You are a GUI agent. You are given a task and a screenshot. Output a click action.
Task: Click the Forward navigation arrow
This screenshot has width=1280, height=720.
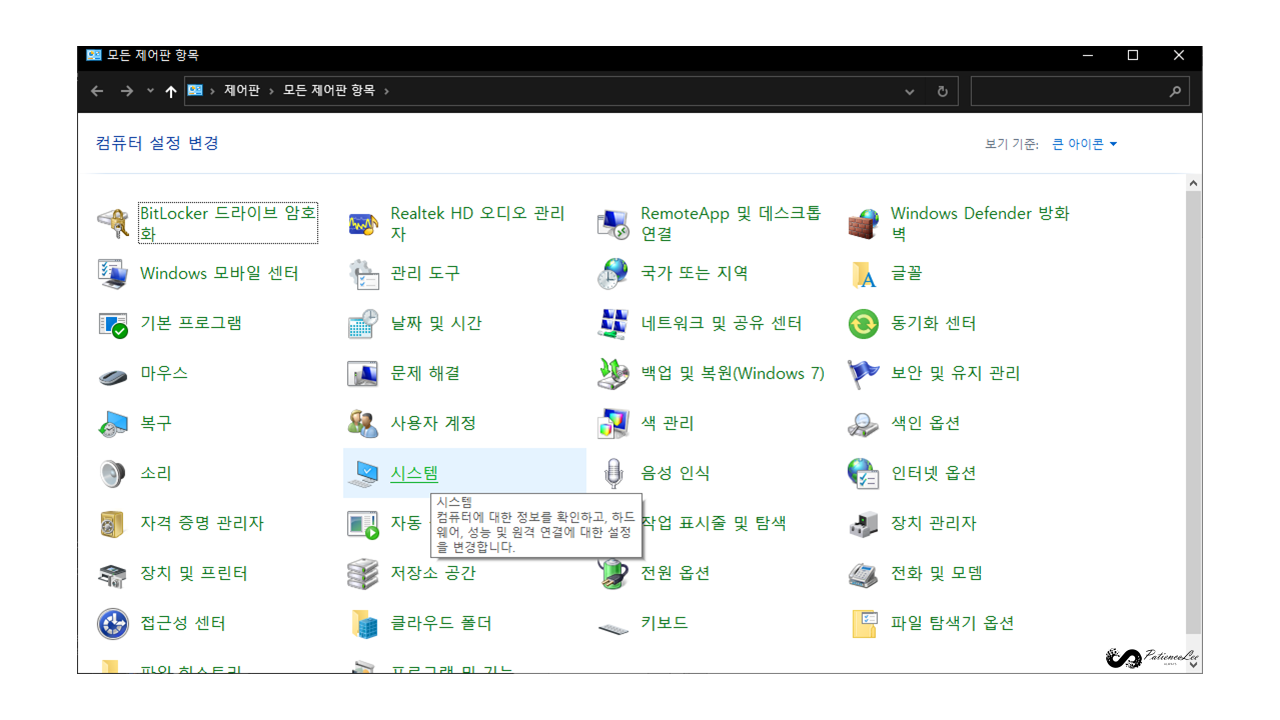(127, 91)
